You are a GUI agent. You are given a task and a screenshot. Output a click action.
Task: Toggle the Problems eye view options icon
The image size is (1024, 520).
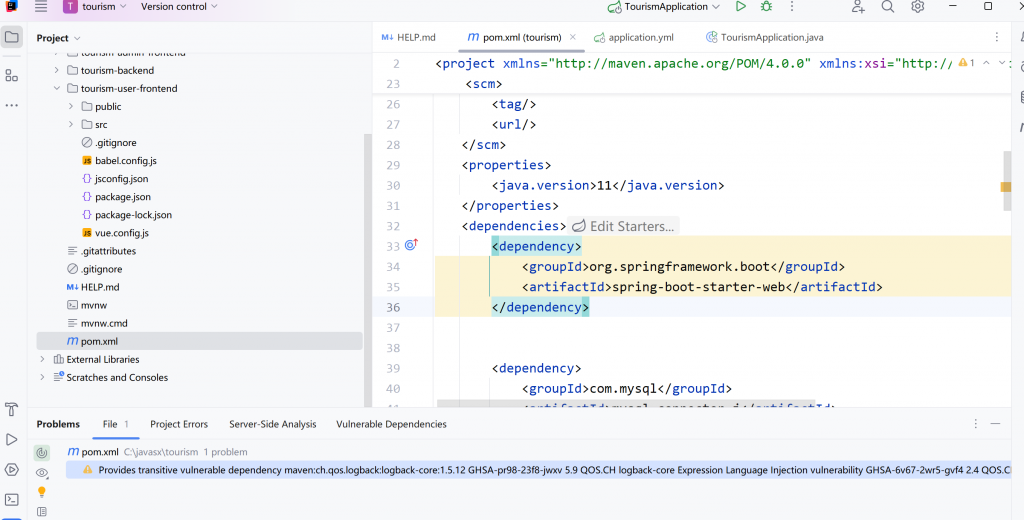(42, 472)
